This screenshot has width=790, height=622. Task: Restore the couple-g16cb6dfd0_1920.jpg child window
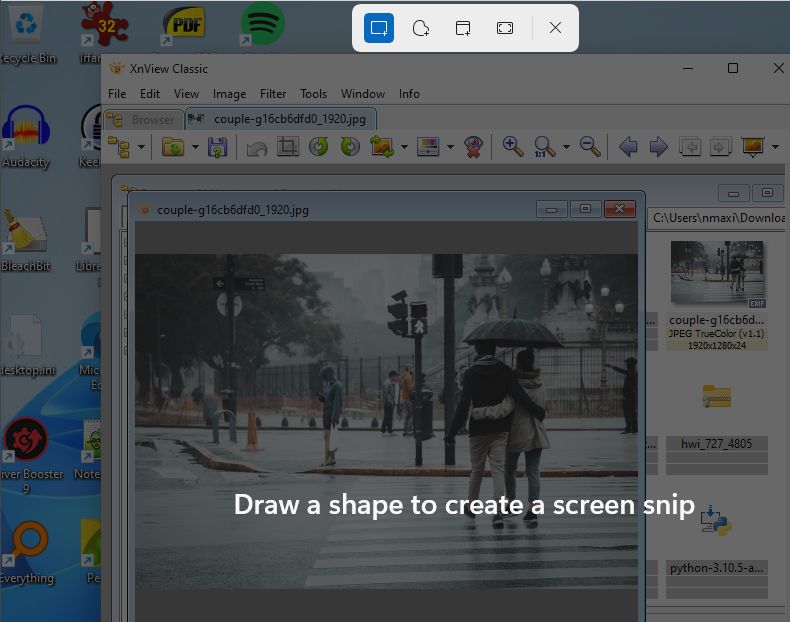(x=585, y=209)
